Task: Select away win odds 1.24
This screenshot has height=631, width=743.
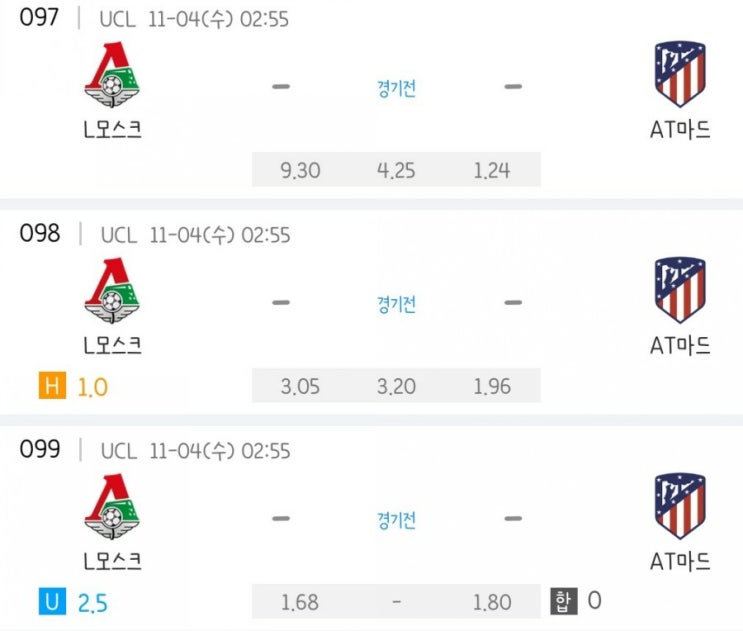Action: 492,170
